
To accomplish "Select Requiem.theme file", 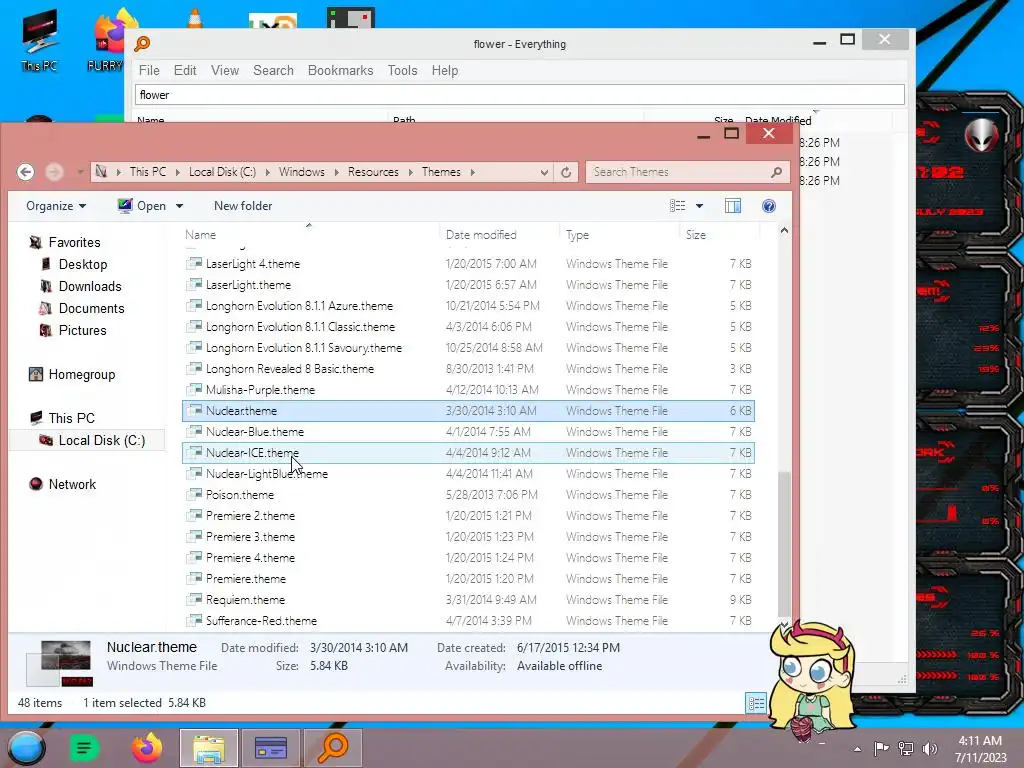I will point(468,600).
